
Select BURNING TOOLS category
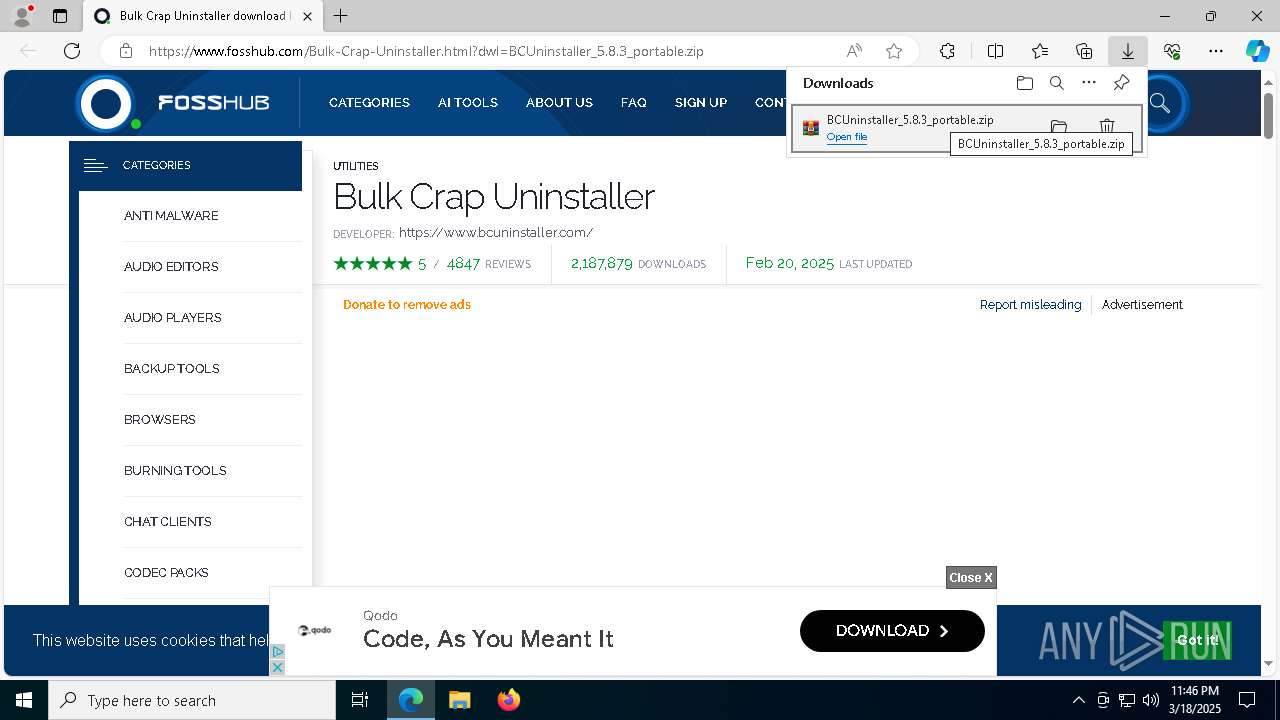[175, 471]
